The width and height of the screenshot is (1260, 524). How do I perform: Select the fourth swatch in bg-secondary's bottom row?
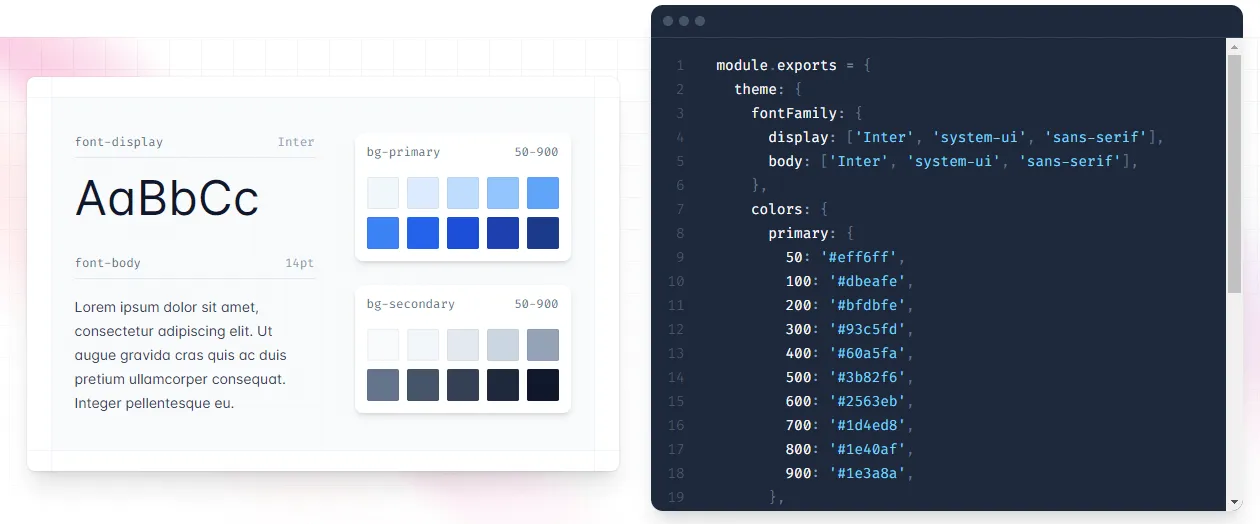503,385
